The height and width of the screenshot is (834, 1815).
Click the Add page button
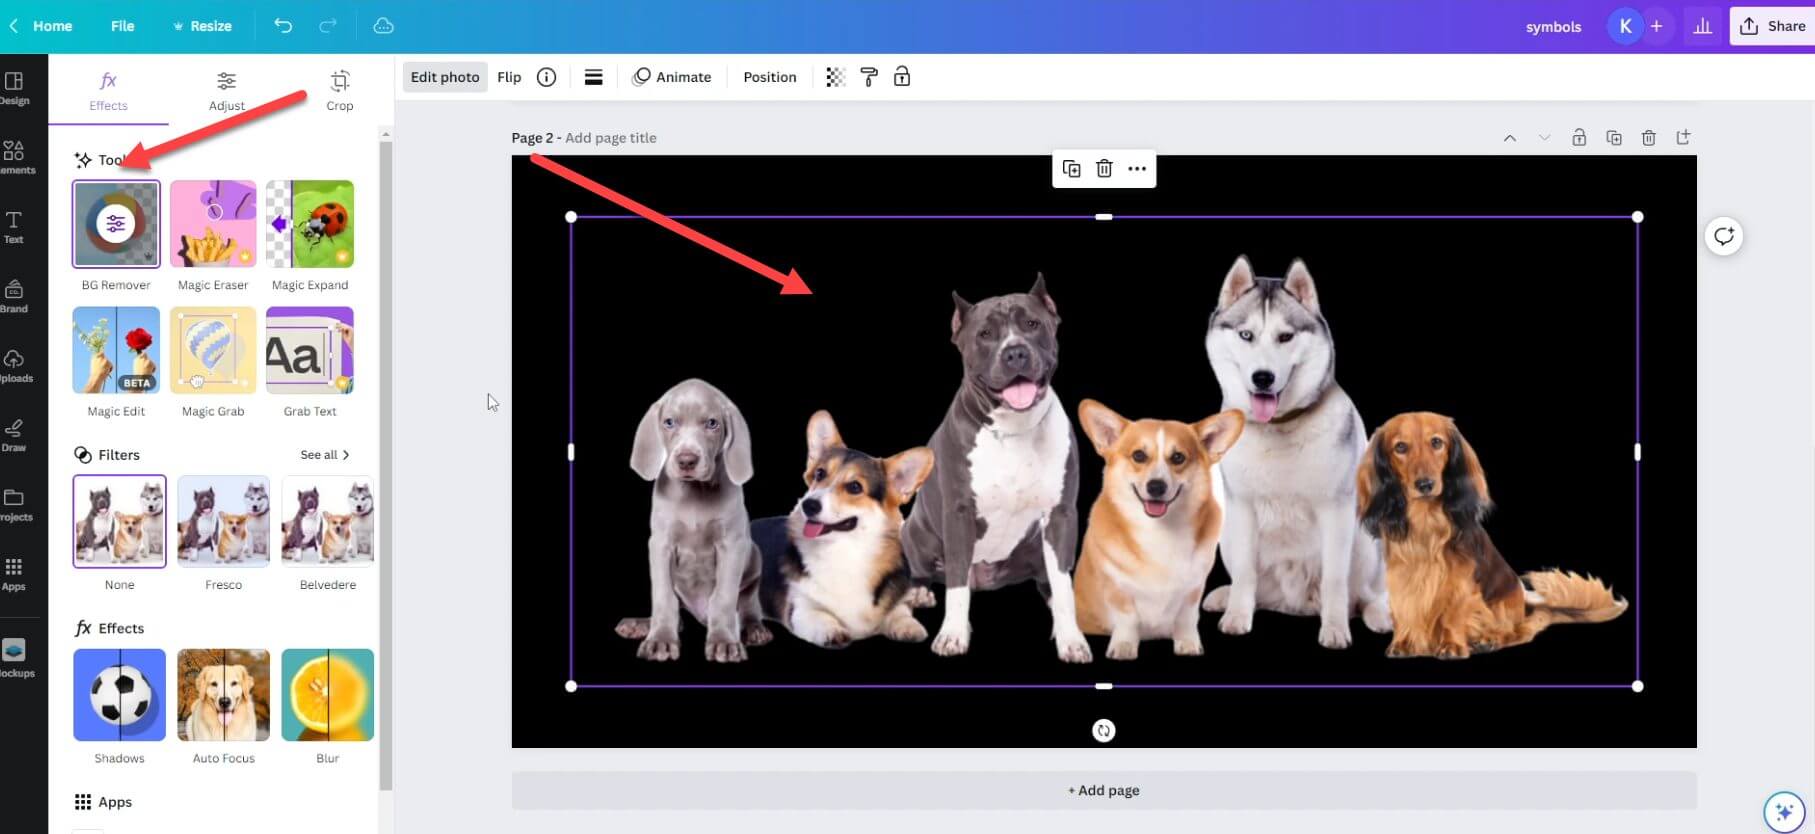click(1104, 790)
